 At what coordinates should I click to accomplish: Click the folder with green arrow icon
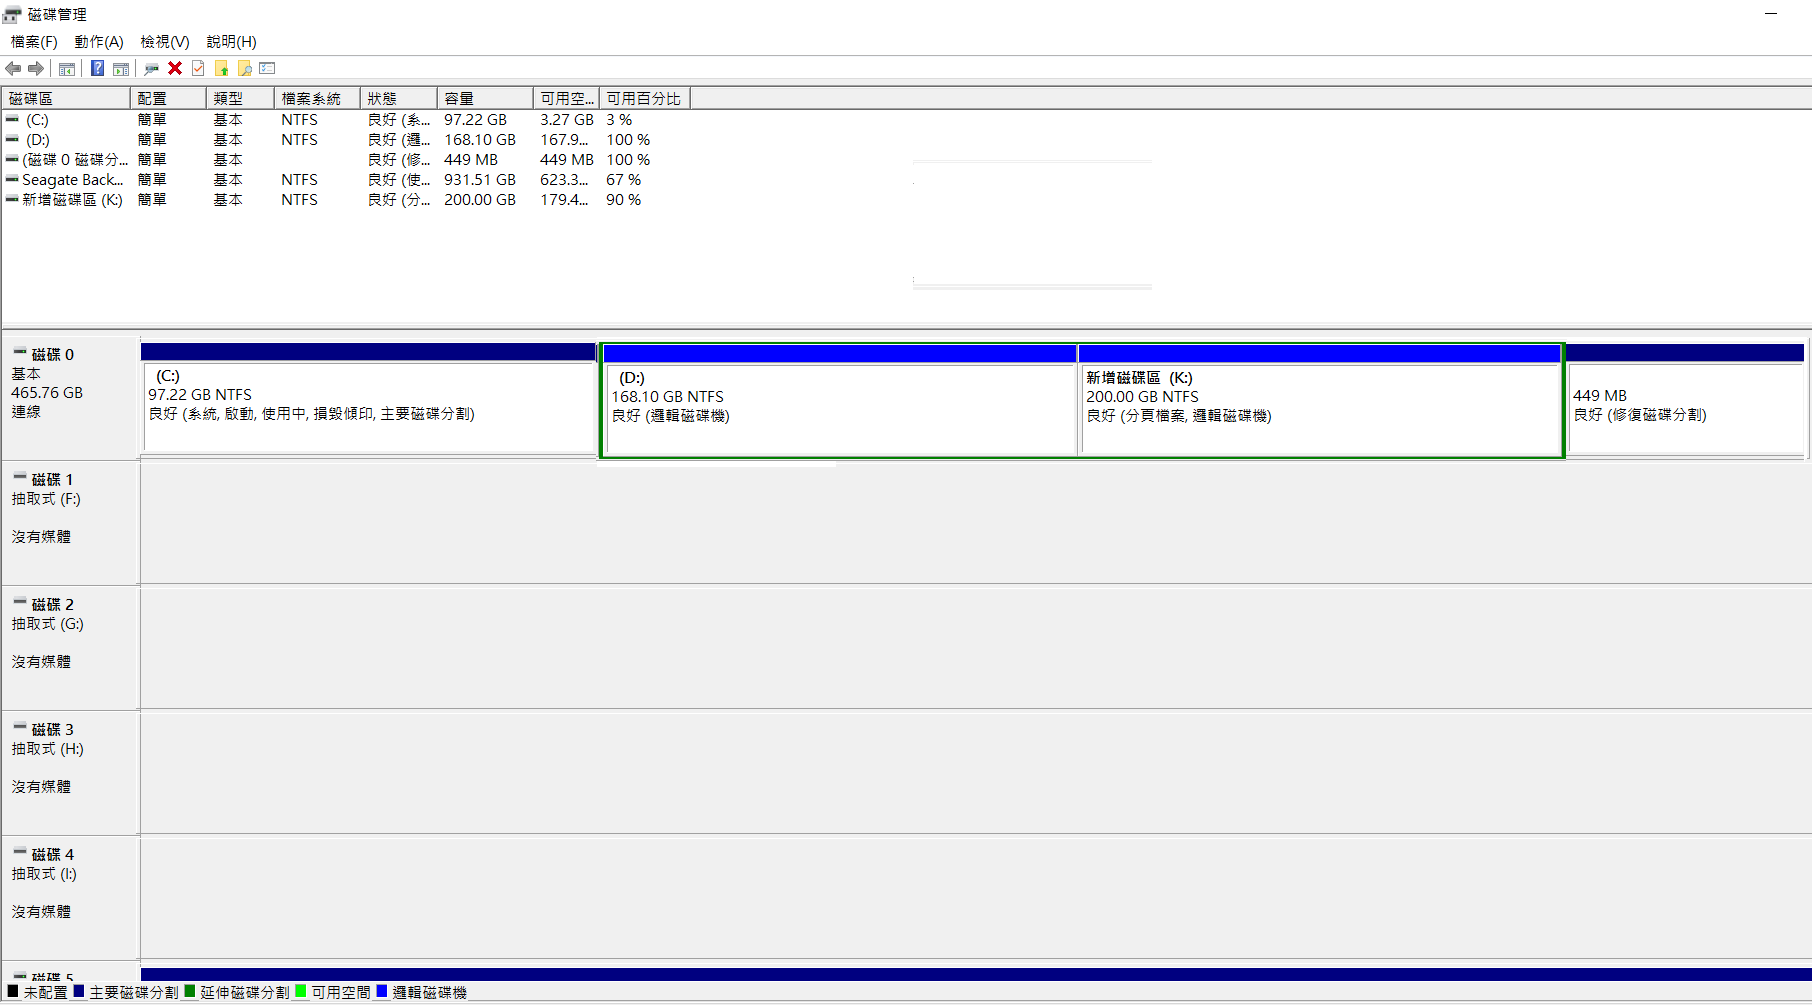coord(221,68)
